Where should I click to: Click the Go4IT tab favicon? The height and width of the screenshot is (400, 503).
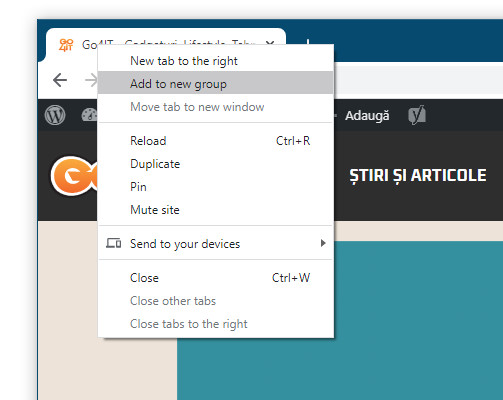tap(66, 45)
